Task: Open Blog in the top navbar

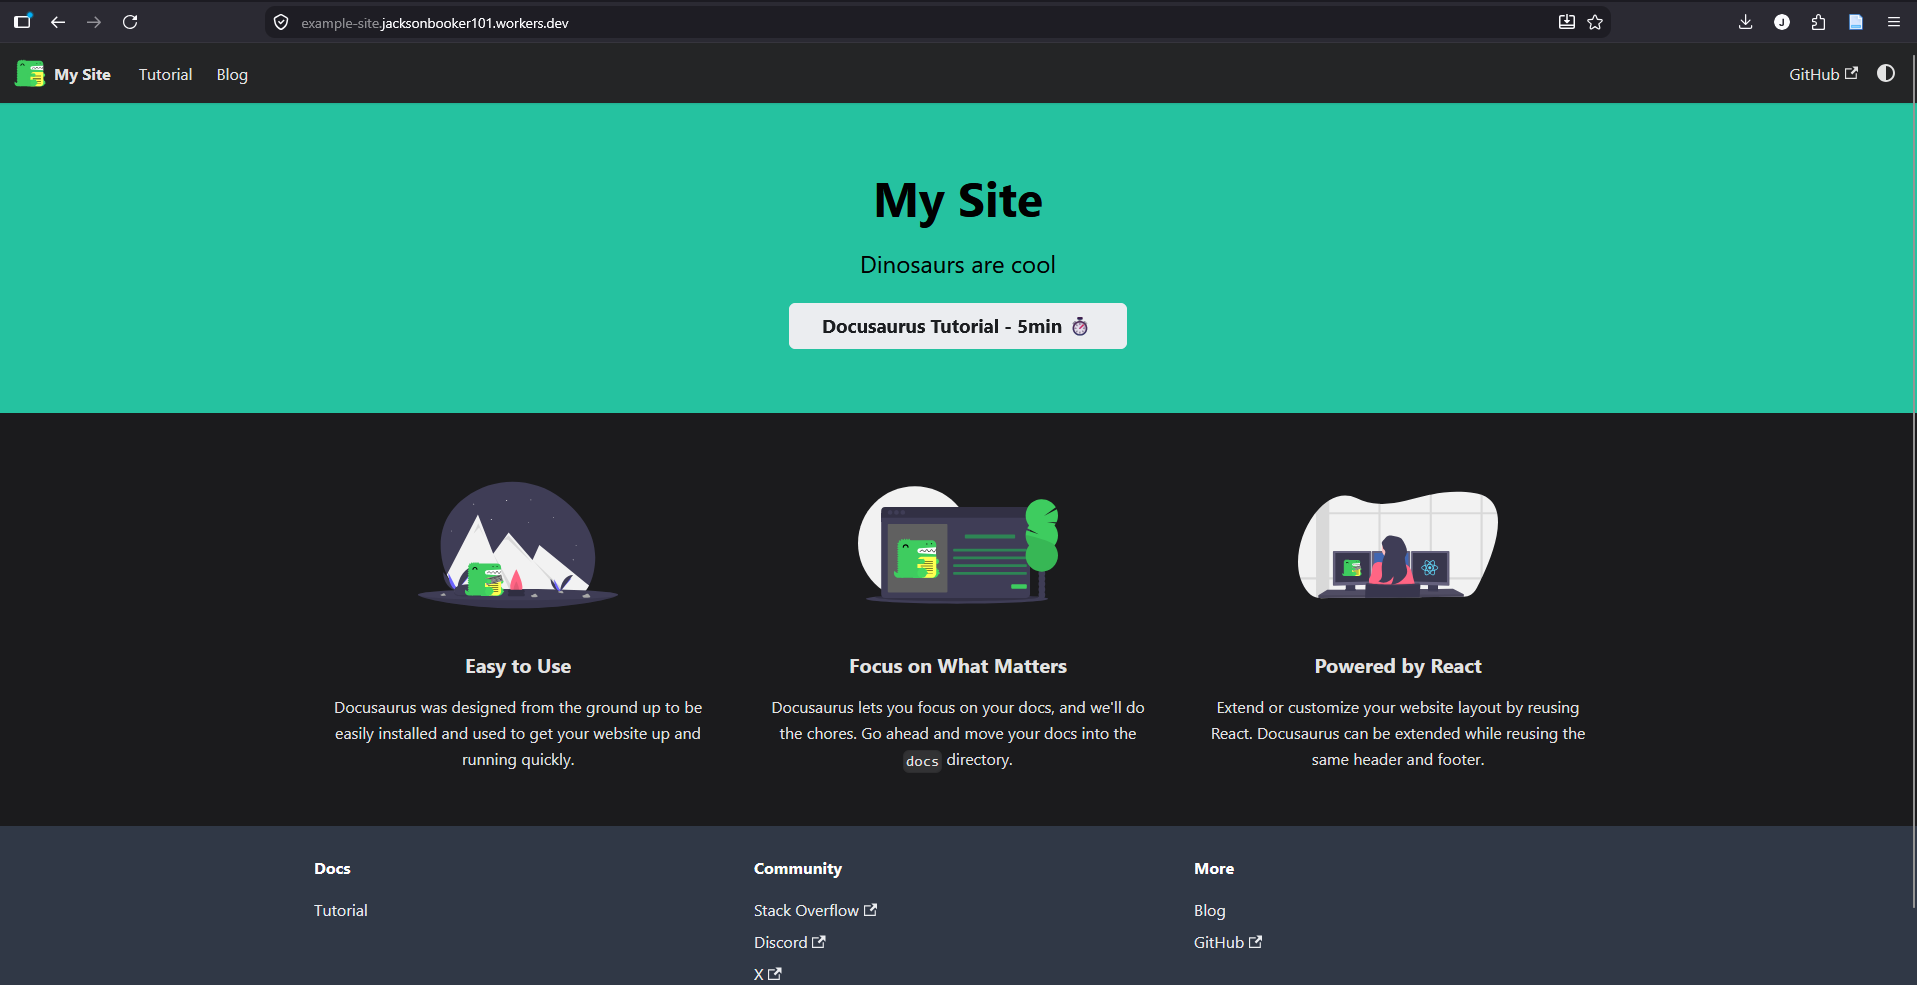Action: pos(232,74)
